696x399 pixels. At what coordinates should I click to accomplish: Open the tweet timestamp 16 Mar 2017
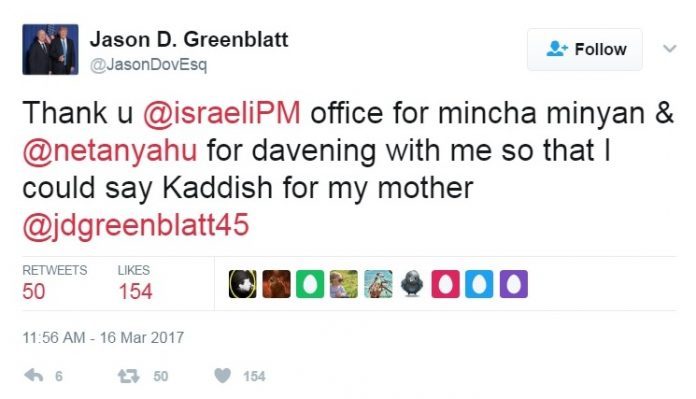(x=103, y=338)
